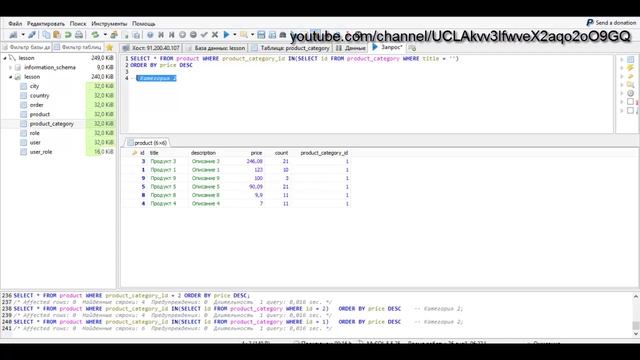Viewport: 640px width, 360px height.
Task: Switch to the Таблица: product_category tab
Action: click(290, 48)
